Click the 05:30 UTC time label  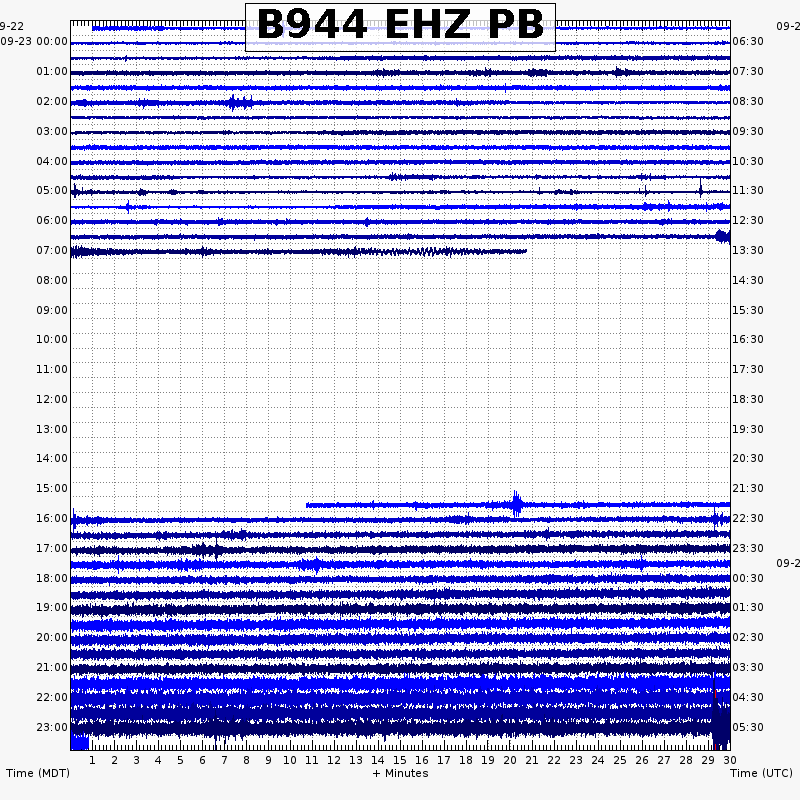748,727
